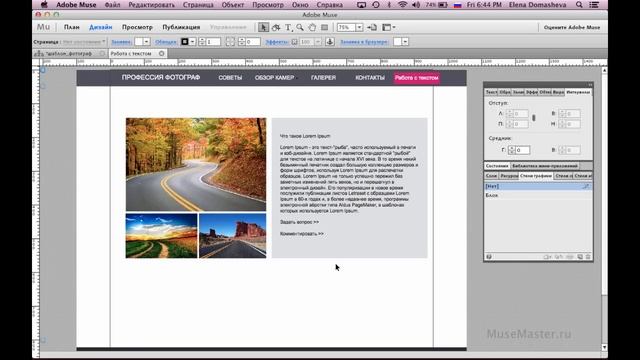Click the black stroke color swatch
Screen dimensions: 640x360
tap(184, 42)
